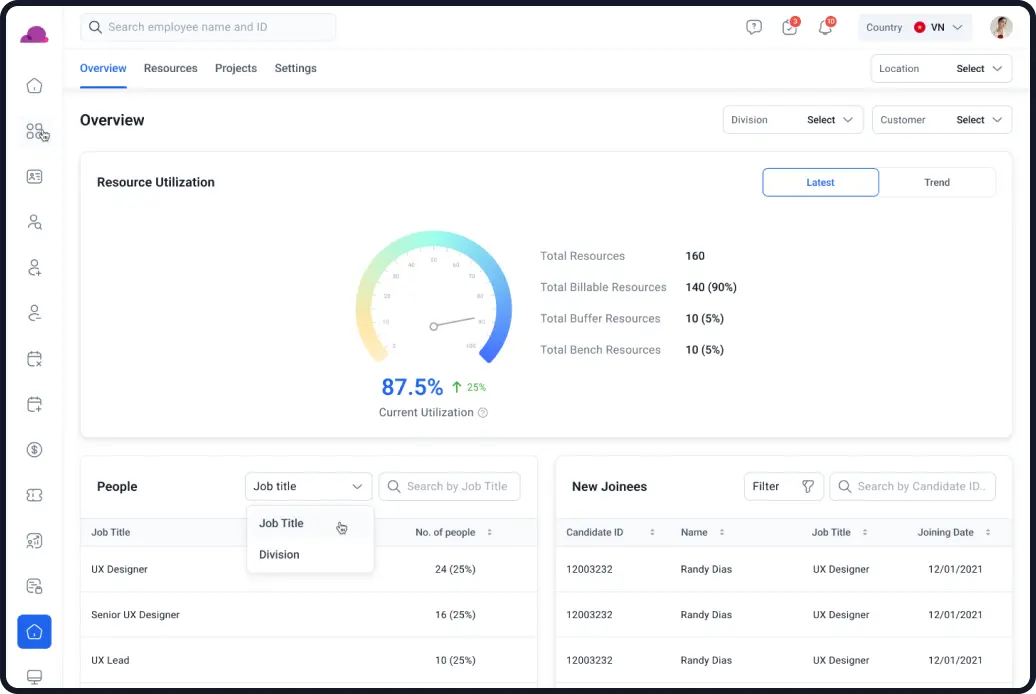
Task: Open the person search icon in sidebar
Action: (x=34, y=222)
